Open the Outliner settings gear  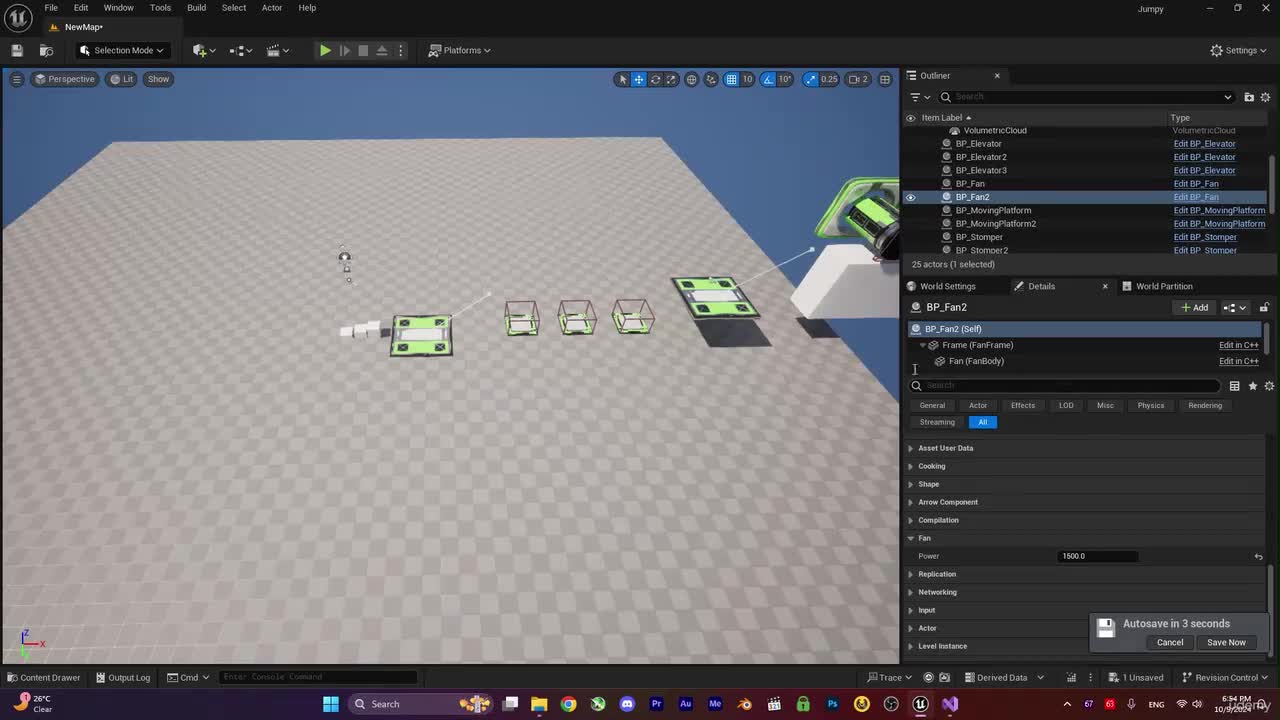click(x=1265, y=97)
